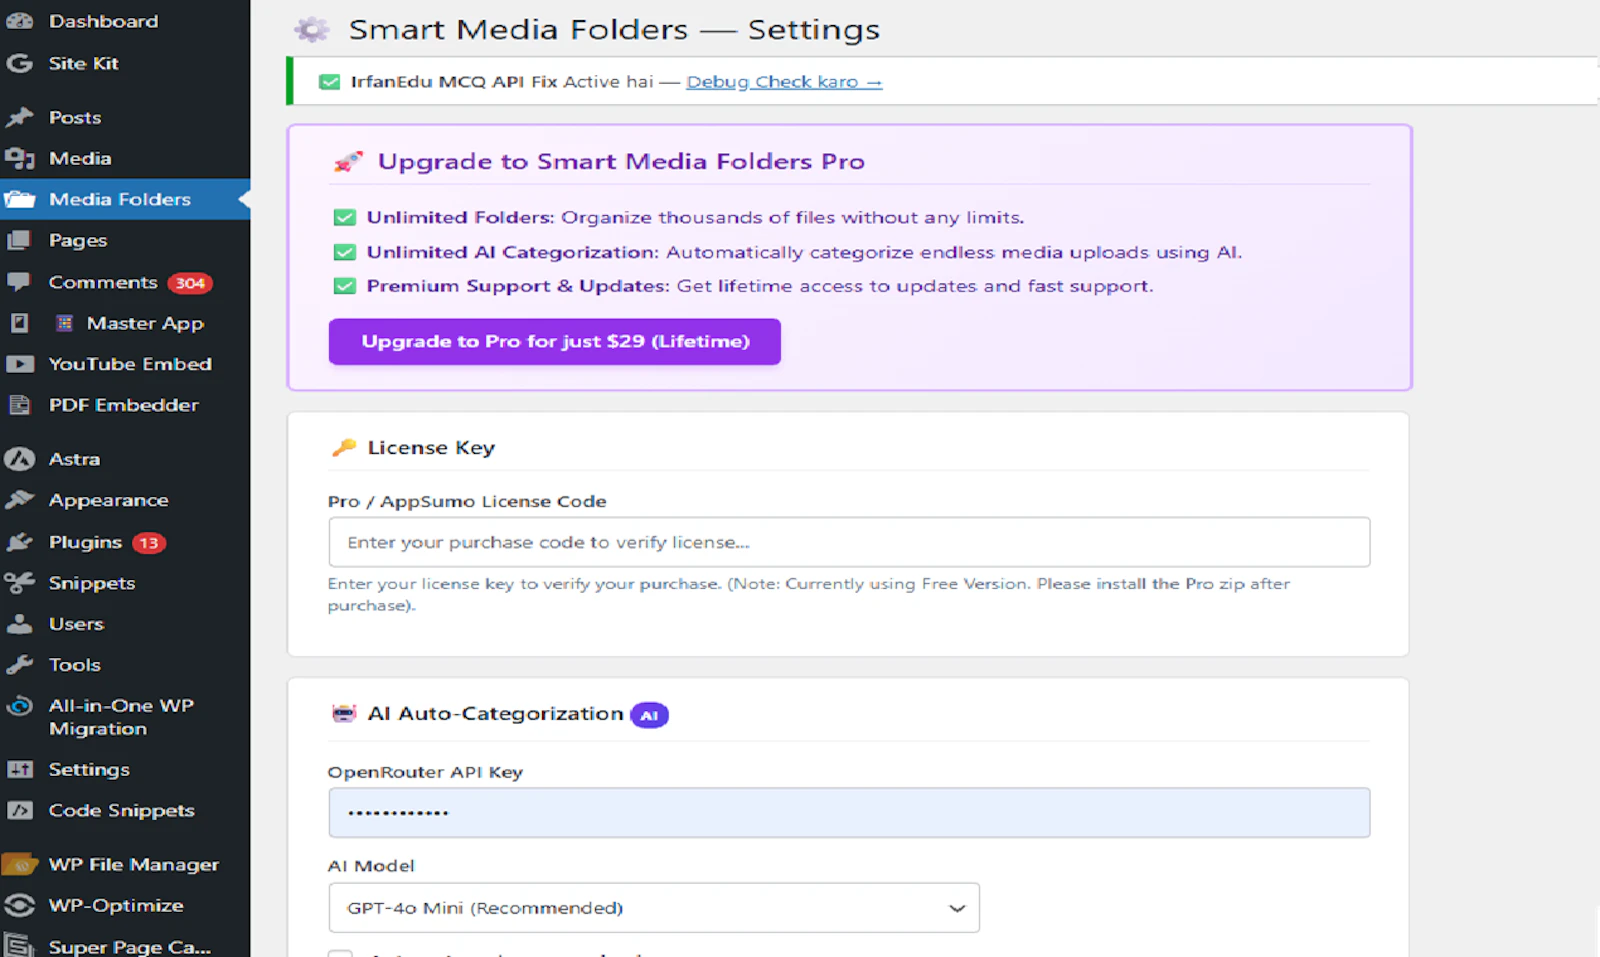
Task: Click 'Upgrade to Smart Media Folders Pro' heading
Action: (620, 162)
